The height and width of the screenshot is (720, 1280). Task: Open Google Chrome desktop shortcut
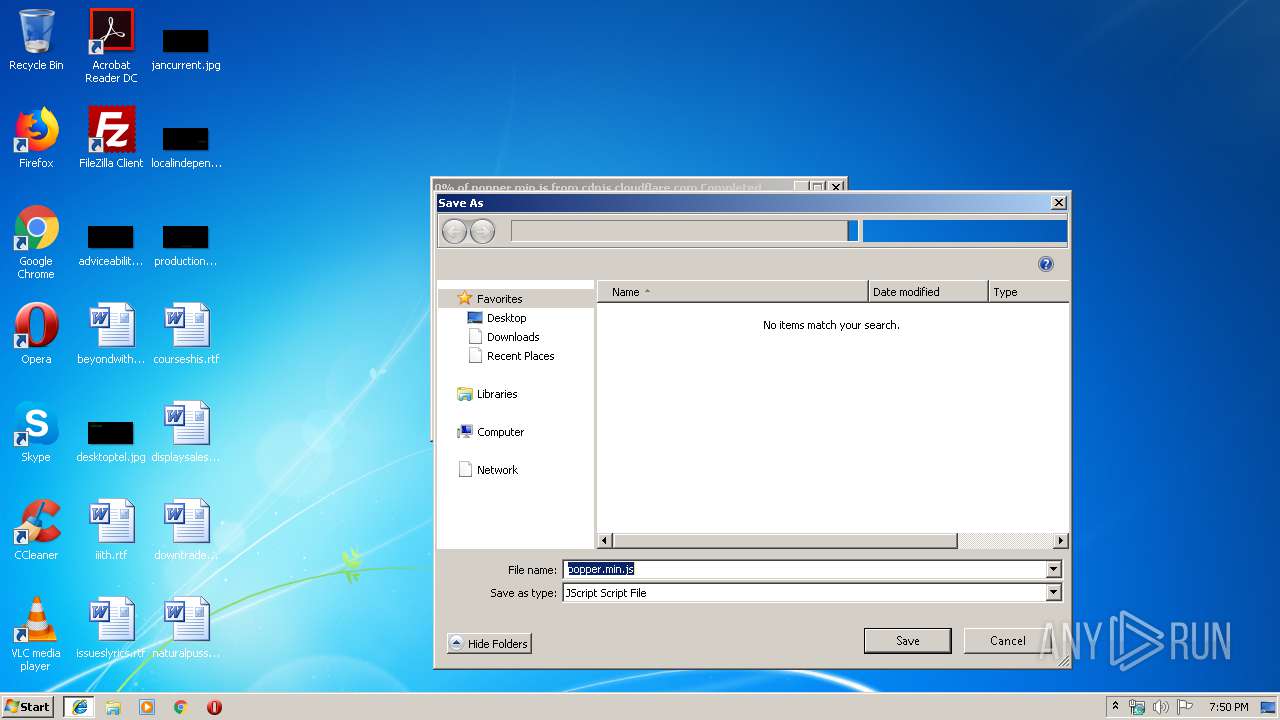point(36,242)
